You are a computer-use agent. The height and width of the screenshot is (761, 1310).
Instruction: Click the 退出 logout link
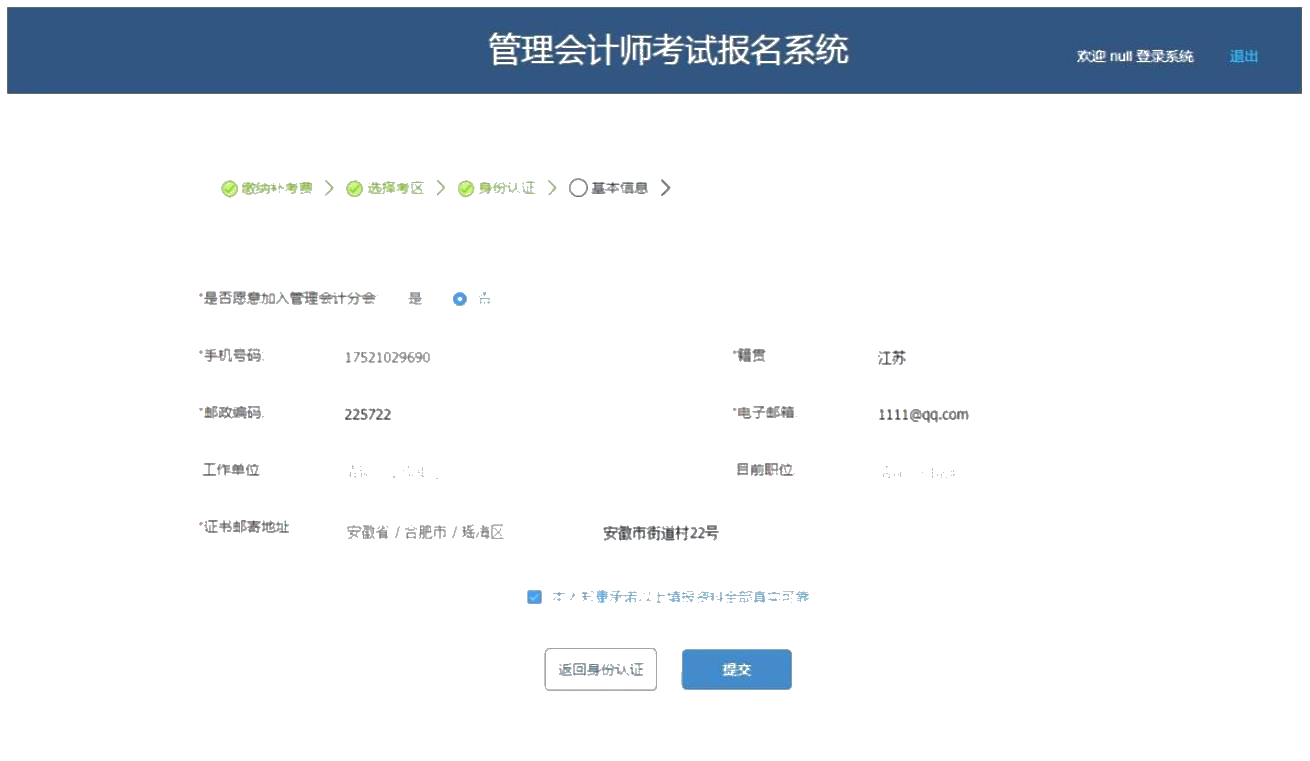click(1243, 57)
